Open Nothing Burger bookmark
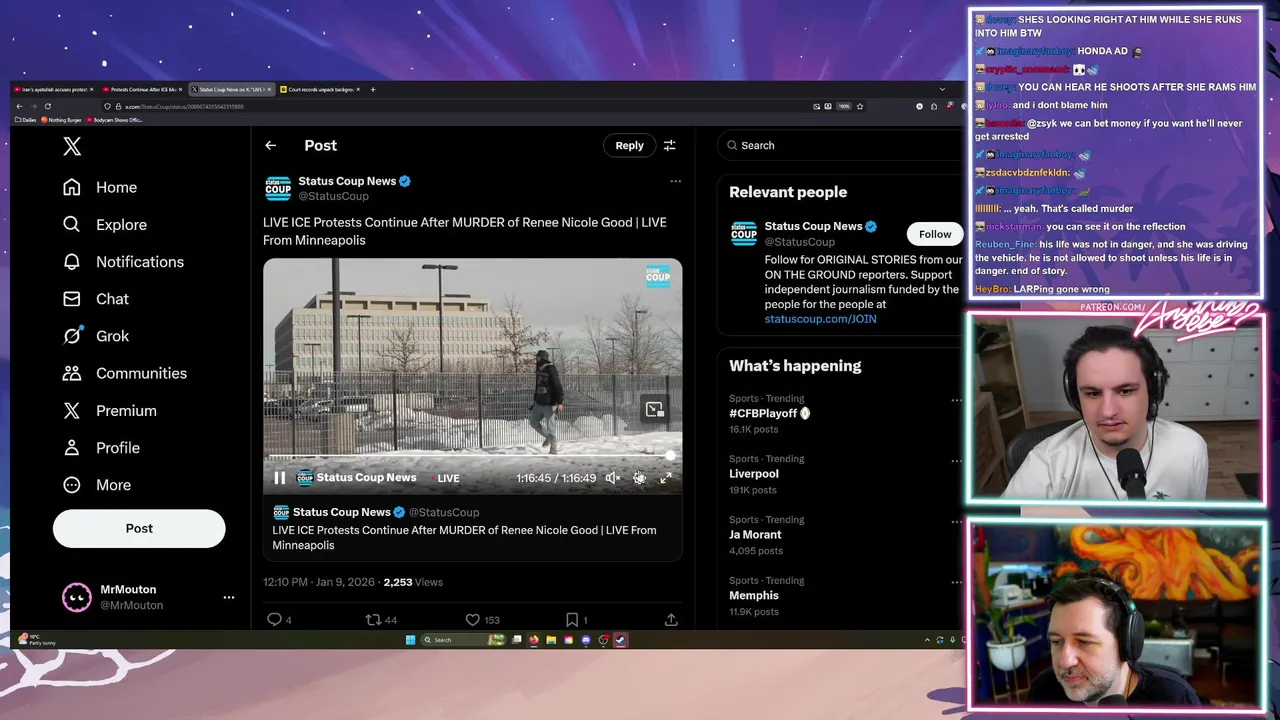1280x720 pixels. pos(61,120)
